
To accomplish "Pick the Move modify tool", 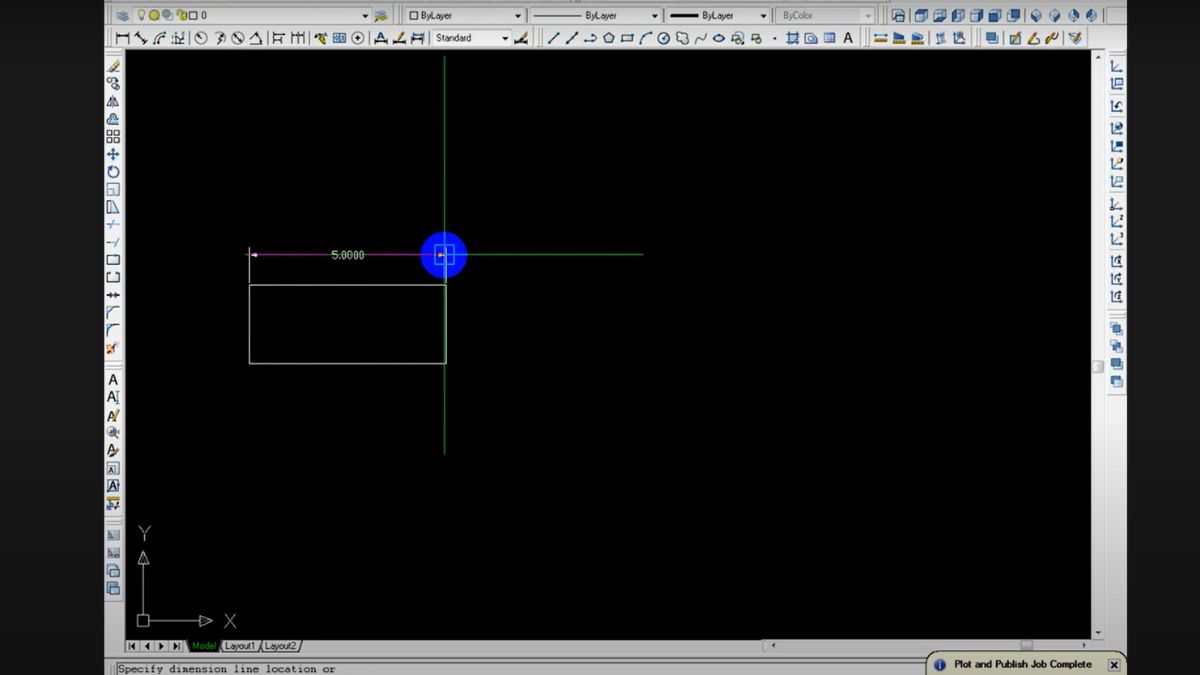I will 113,155.
